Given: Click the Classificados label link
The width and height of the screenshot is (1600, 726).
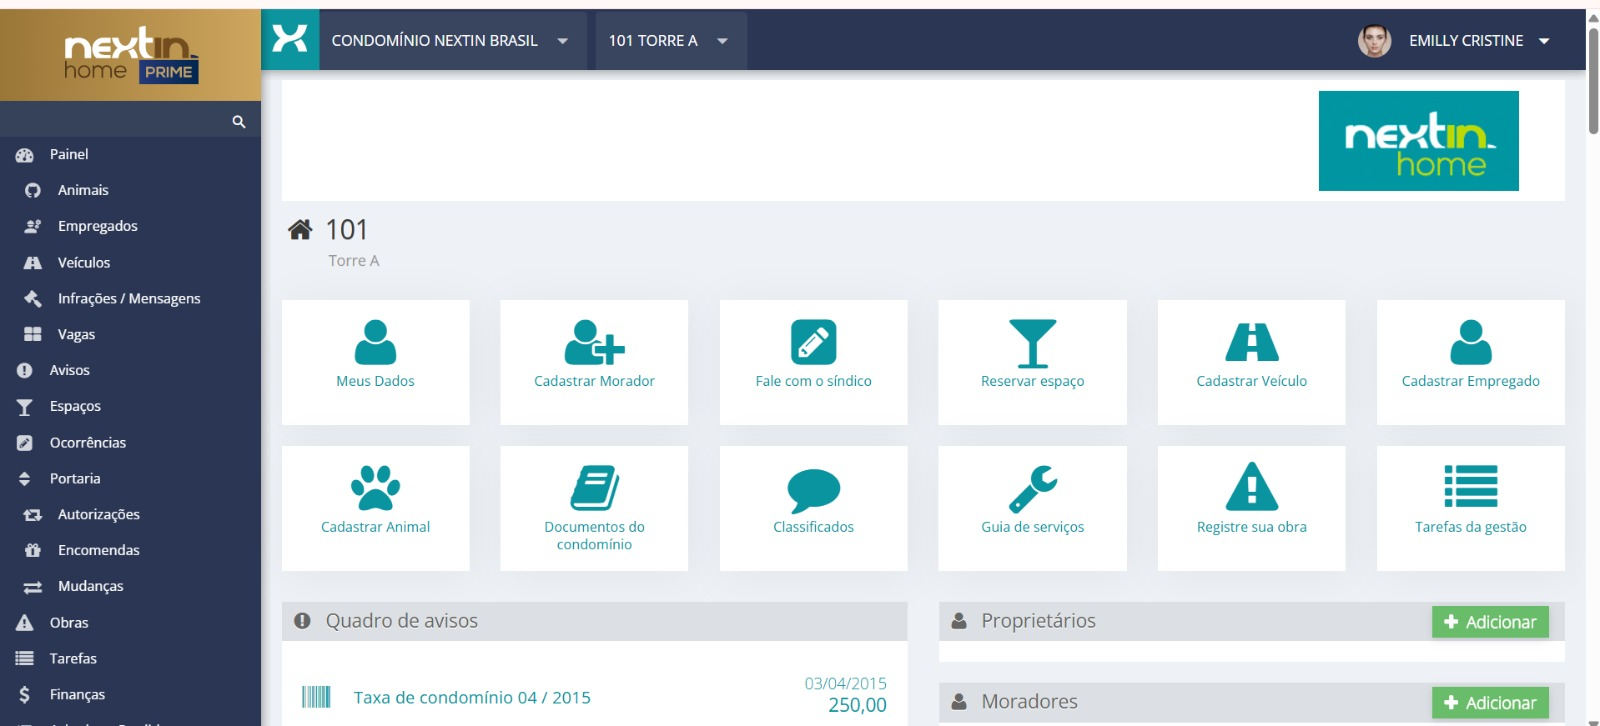Looking at the screenshot, I should (813, 527).
